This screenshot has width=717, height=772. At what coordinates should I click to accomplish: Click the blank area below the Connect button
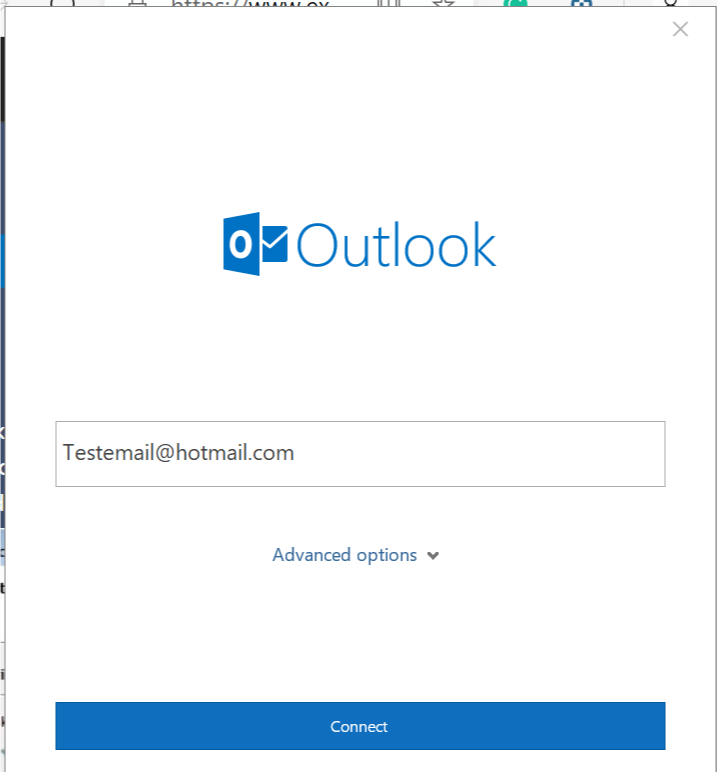pyautogui.click(x=360, y=761)
